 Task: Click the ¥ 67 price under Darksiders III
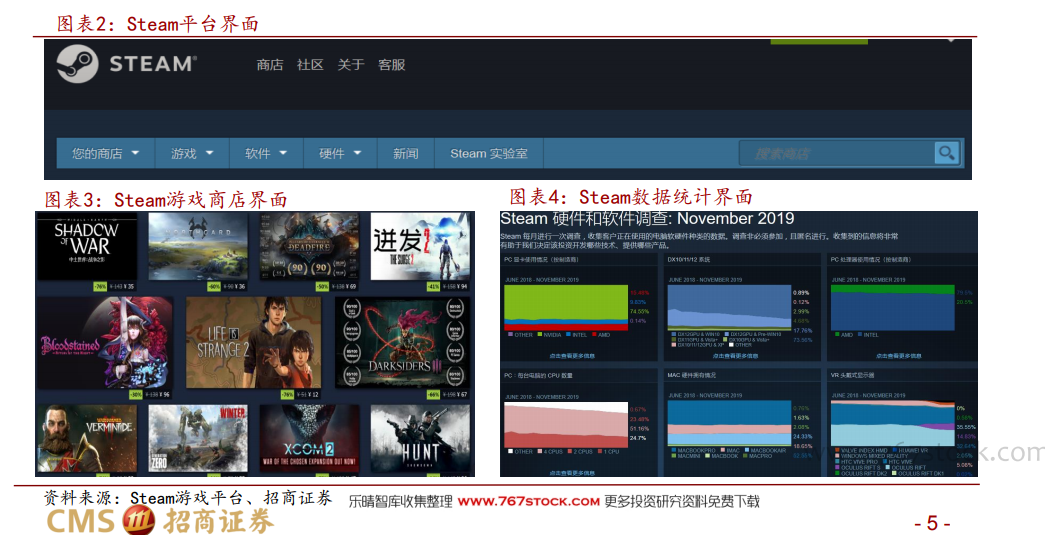tap(461, 394)
